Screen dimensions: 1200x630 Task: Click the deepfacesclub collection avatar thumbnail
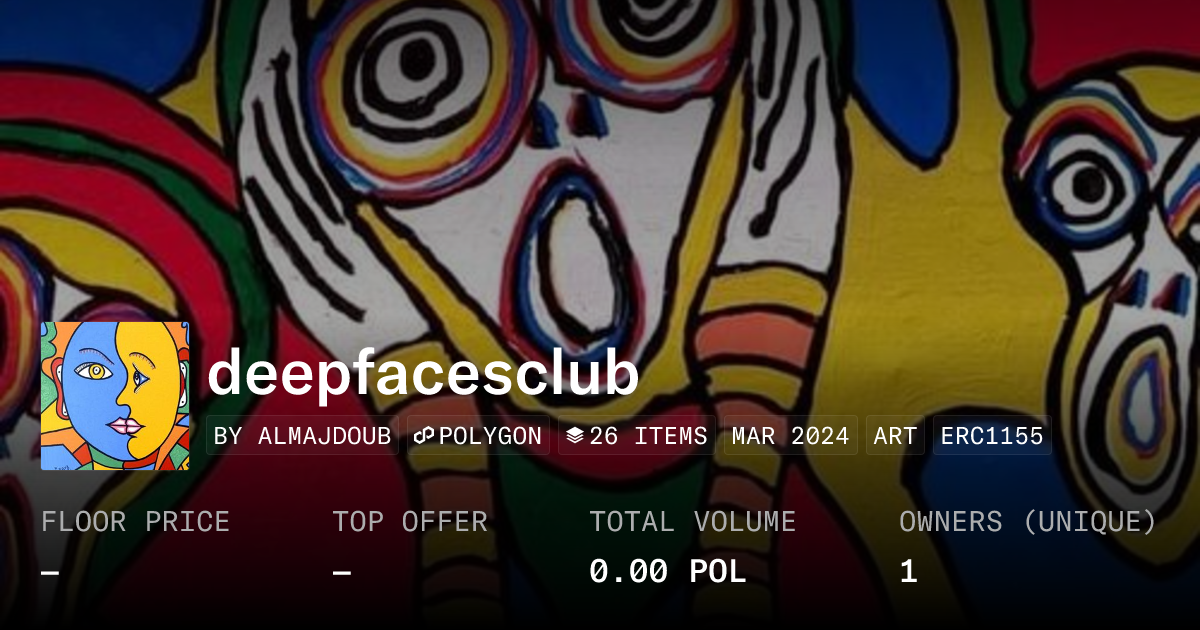[x=115, y=396]
